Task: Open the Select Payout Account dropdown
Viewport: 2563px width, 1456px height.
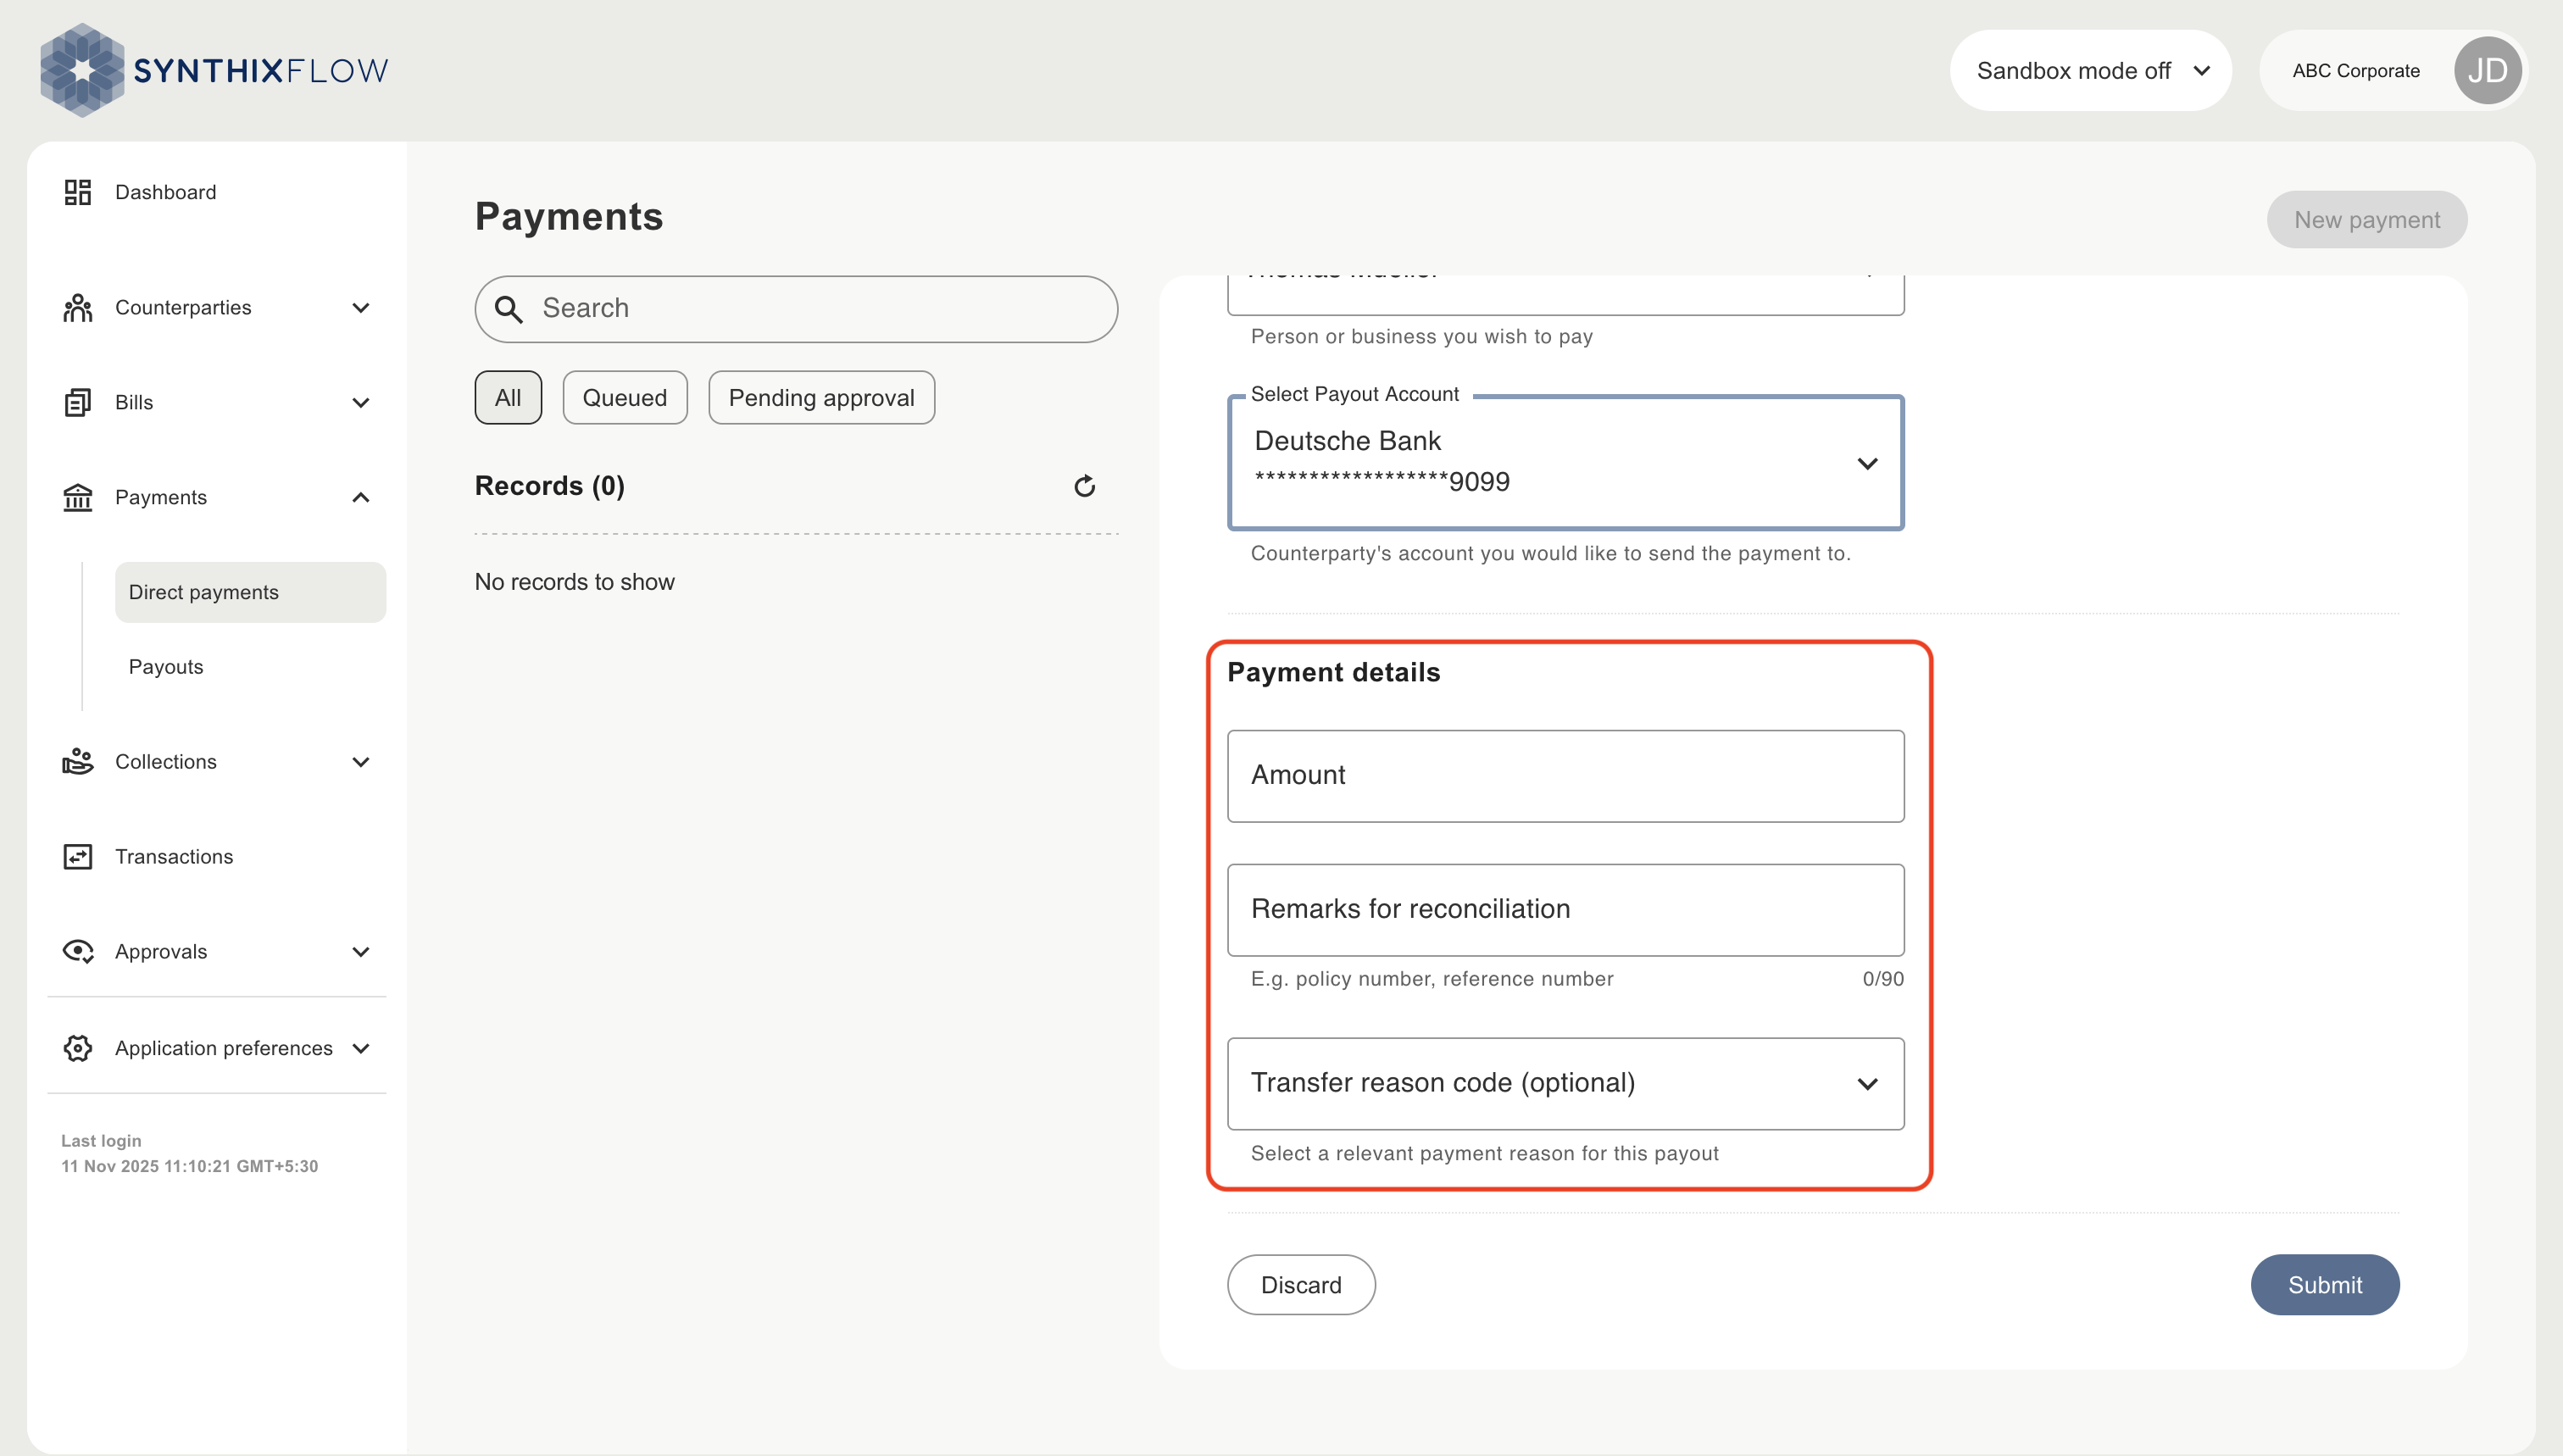Action: click(1565, 462)
